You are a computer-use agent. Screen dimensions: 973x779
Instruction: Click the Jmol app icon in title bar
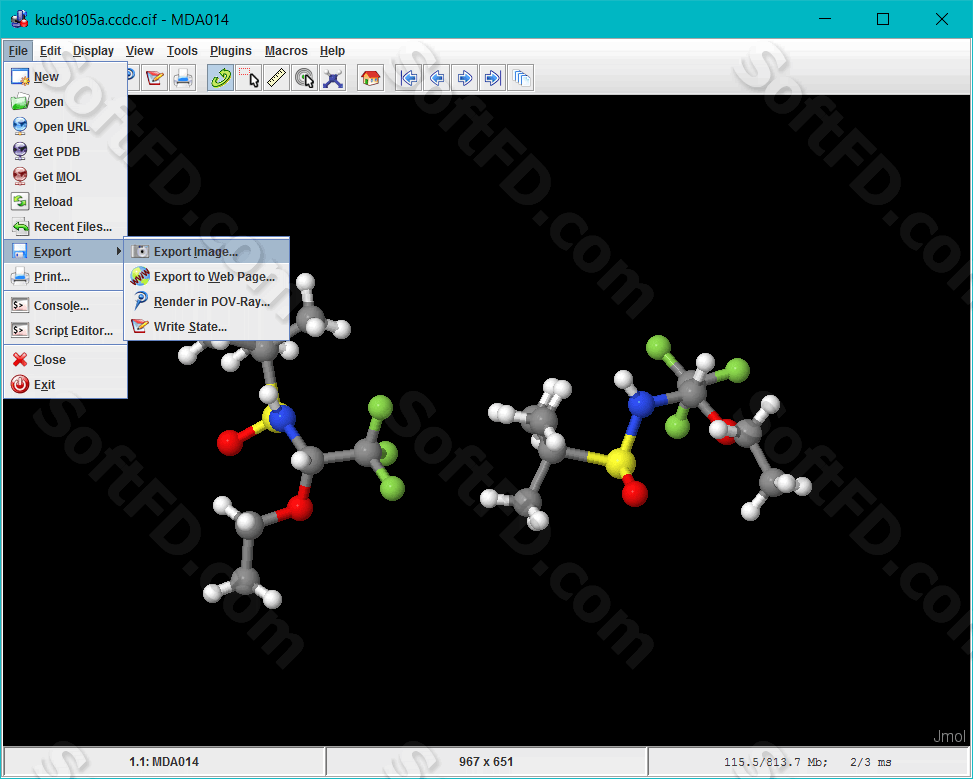coord(19,19)
